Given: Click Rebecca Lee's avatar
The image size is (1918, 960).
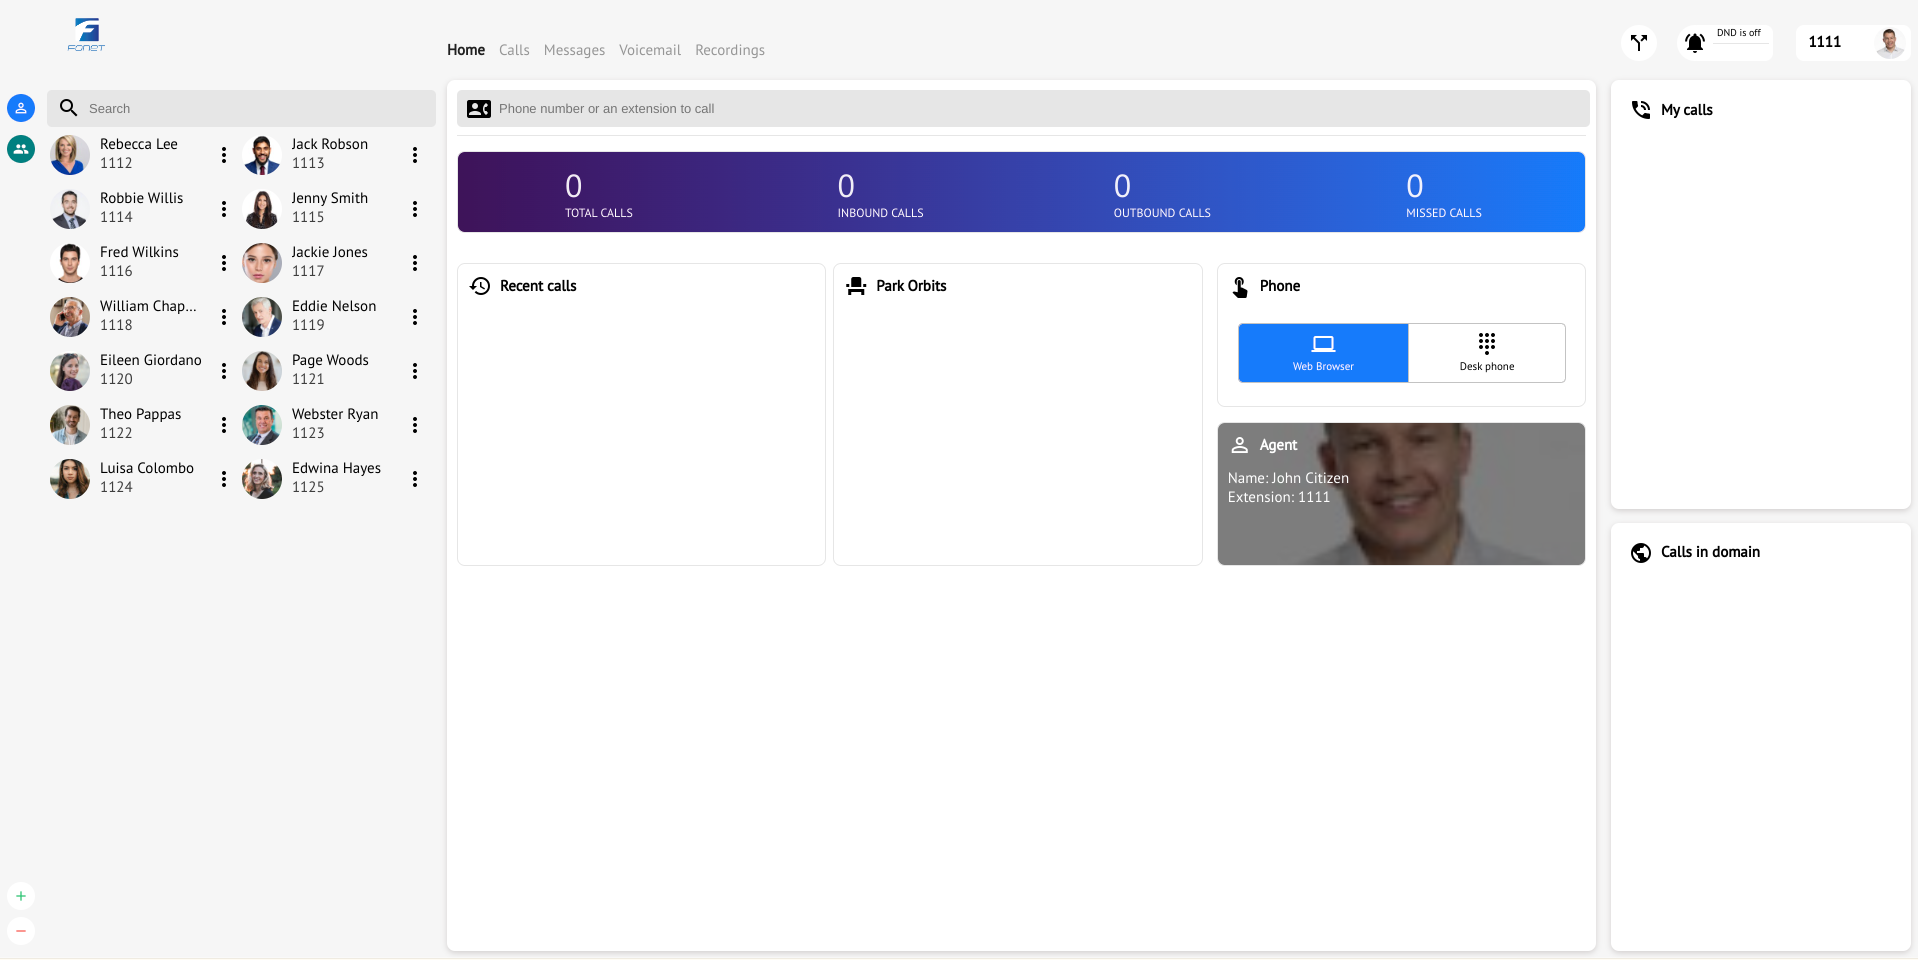Looking at the screenshot, I should point(70,155).
